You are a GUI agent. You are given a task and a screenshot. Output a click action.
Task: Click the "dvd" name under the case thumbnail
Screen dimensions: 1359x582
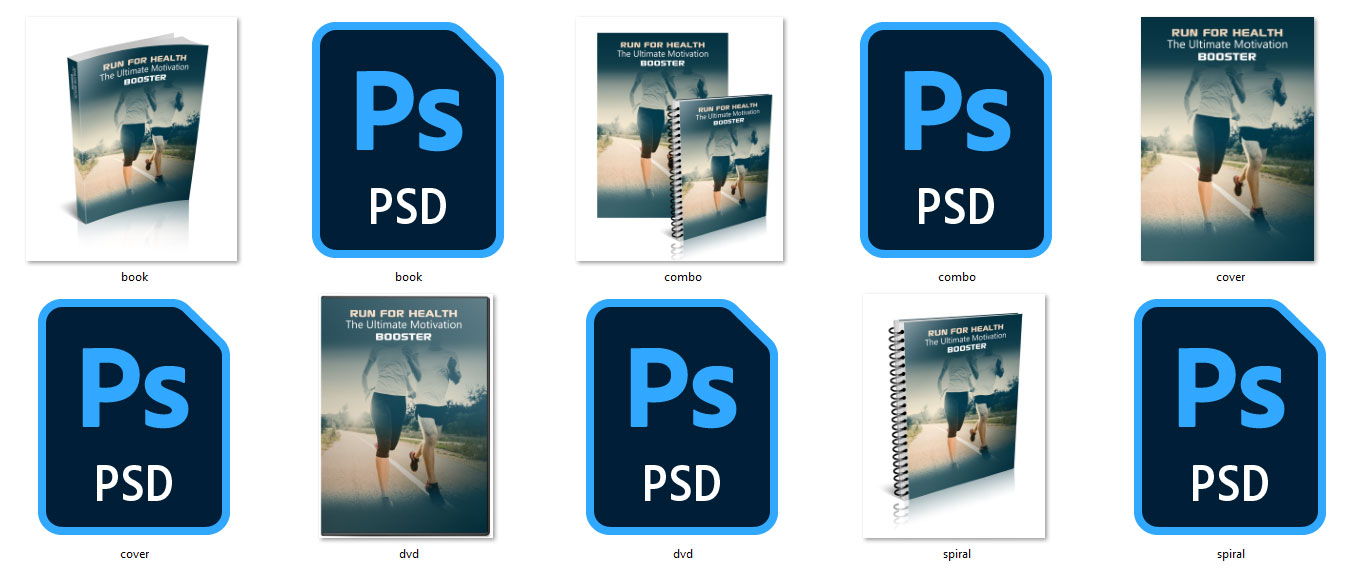408,554
